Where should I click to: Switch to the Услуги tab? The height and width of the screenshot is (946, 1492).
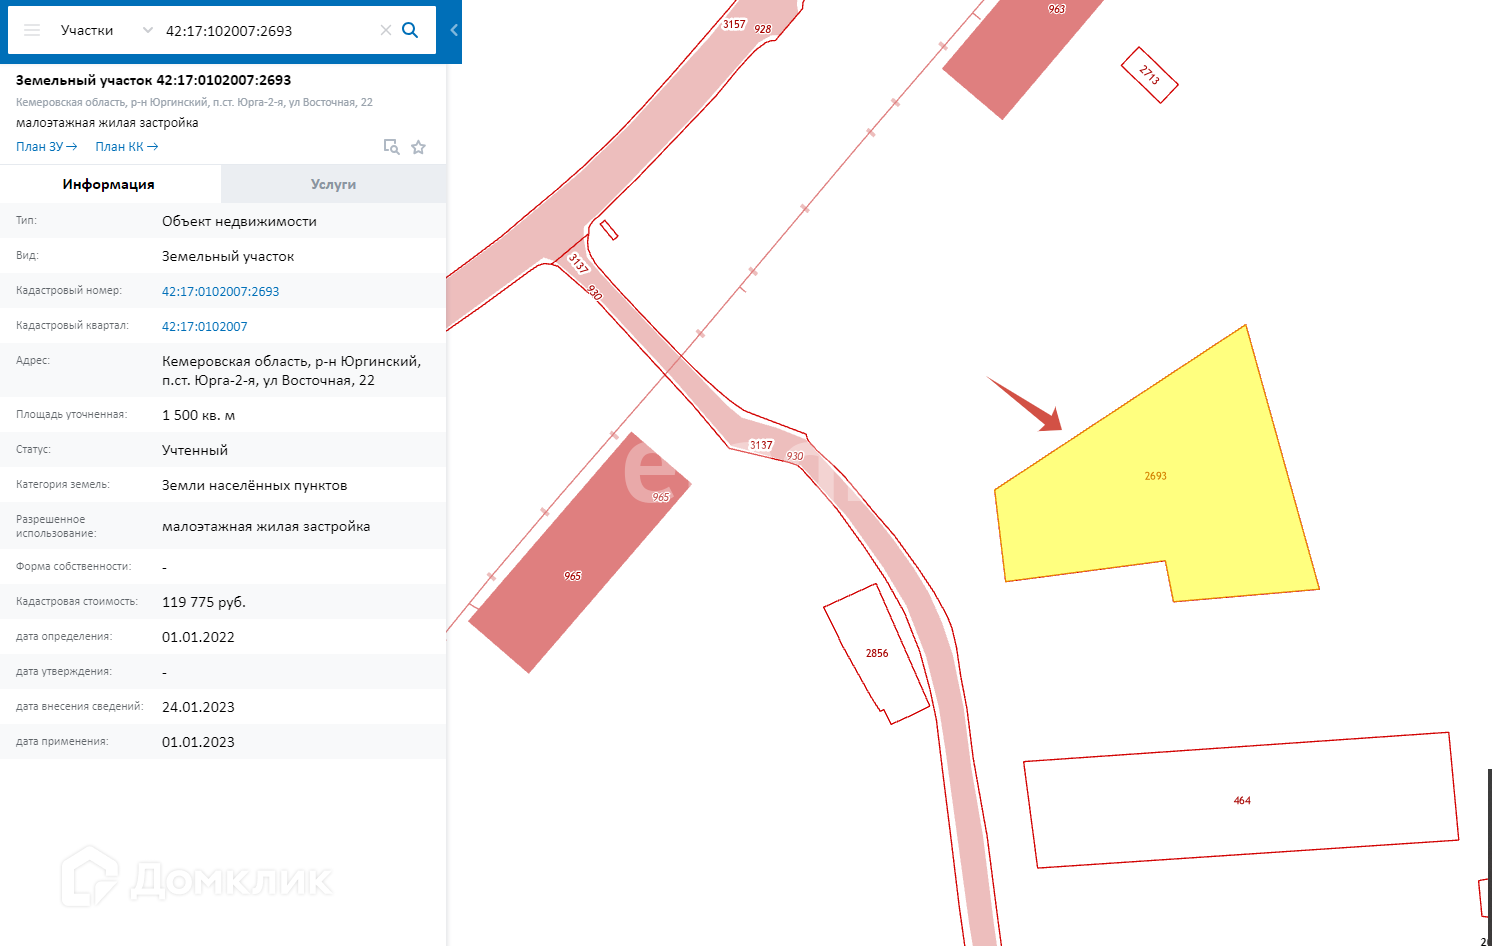pos(333,184)
